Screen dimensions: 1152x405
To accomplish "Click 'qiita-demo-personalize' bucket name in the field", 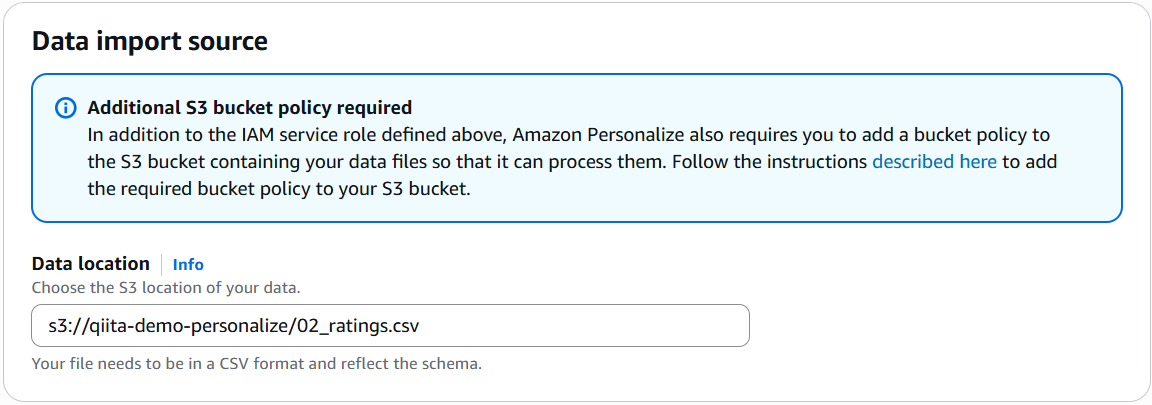I will click(201, 325).
